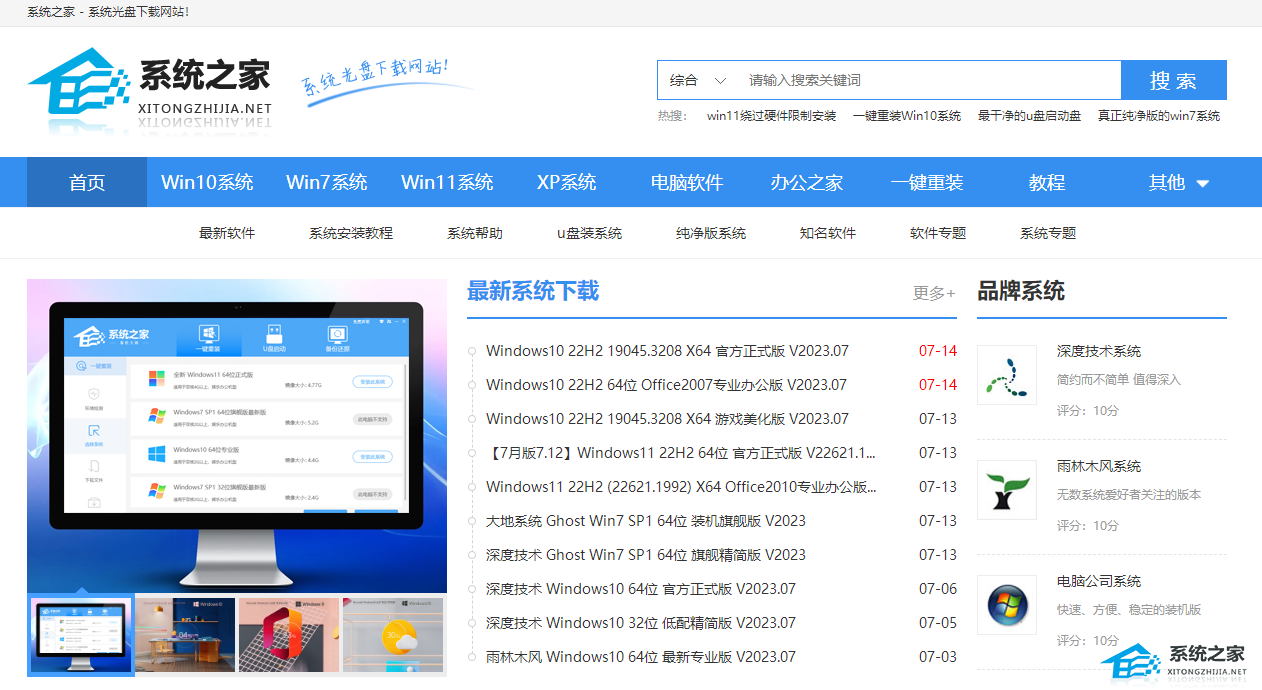The width and height of the screenshot is (1262, 690).
Task: Open the 电脑公司系统 Windows orb logo
Action: click(x=1007, y=605)
